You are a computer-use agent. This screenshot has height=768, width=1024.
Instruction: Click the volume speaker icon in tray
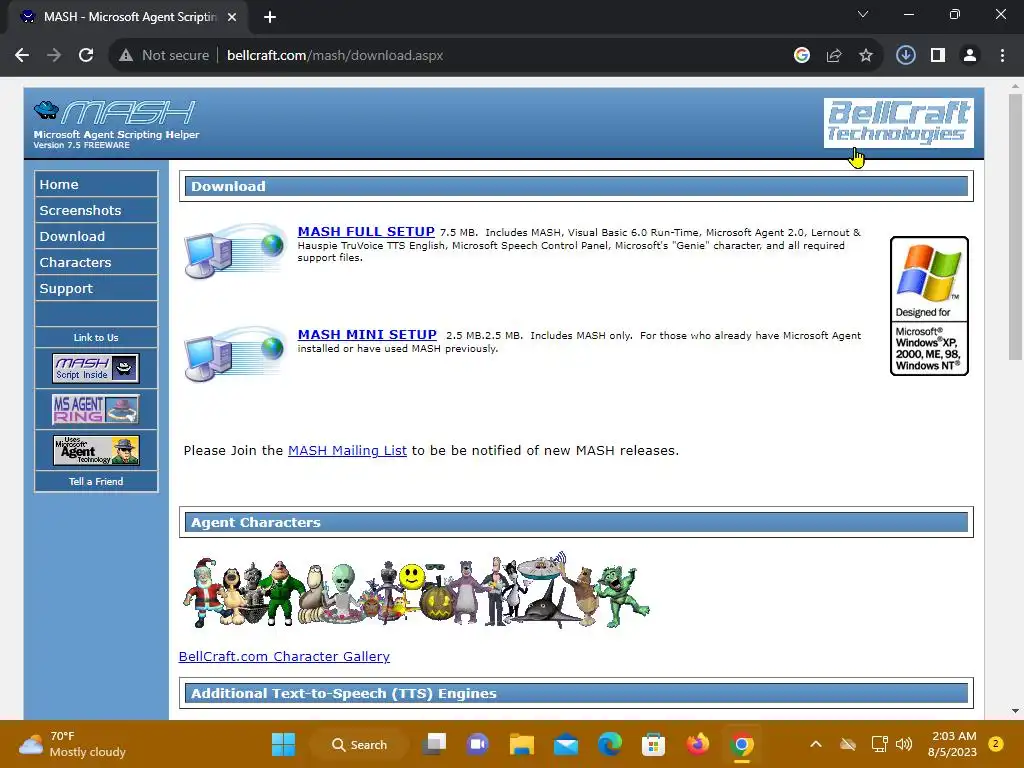point(904,744)
